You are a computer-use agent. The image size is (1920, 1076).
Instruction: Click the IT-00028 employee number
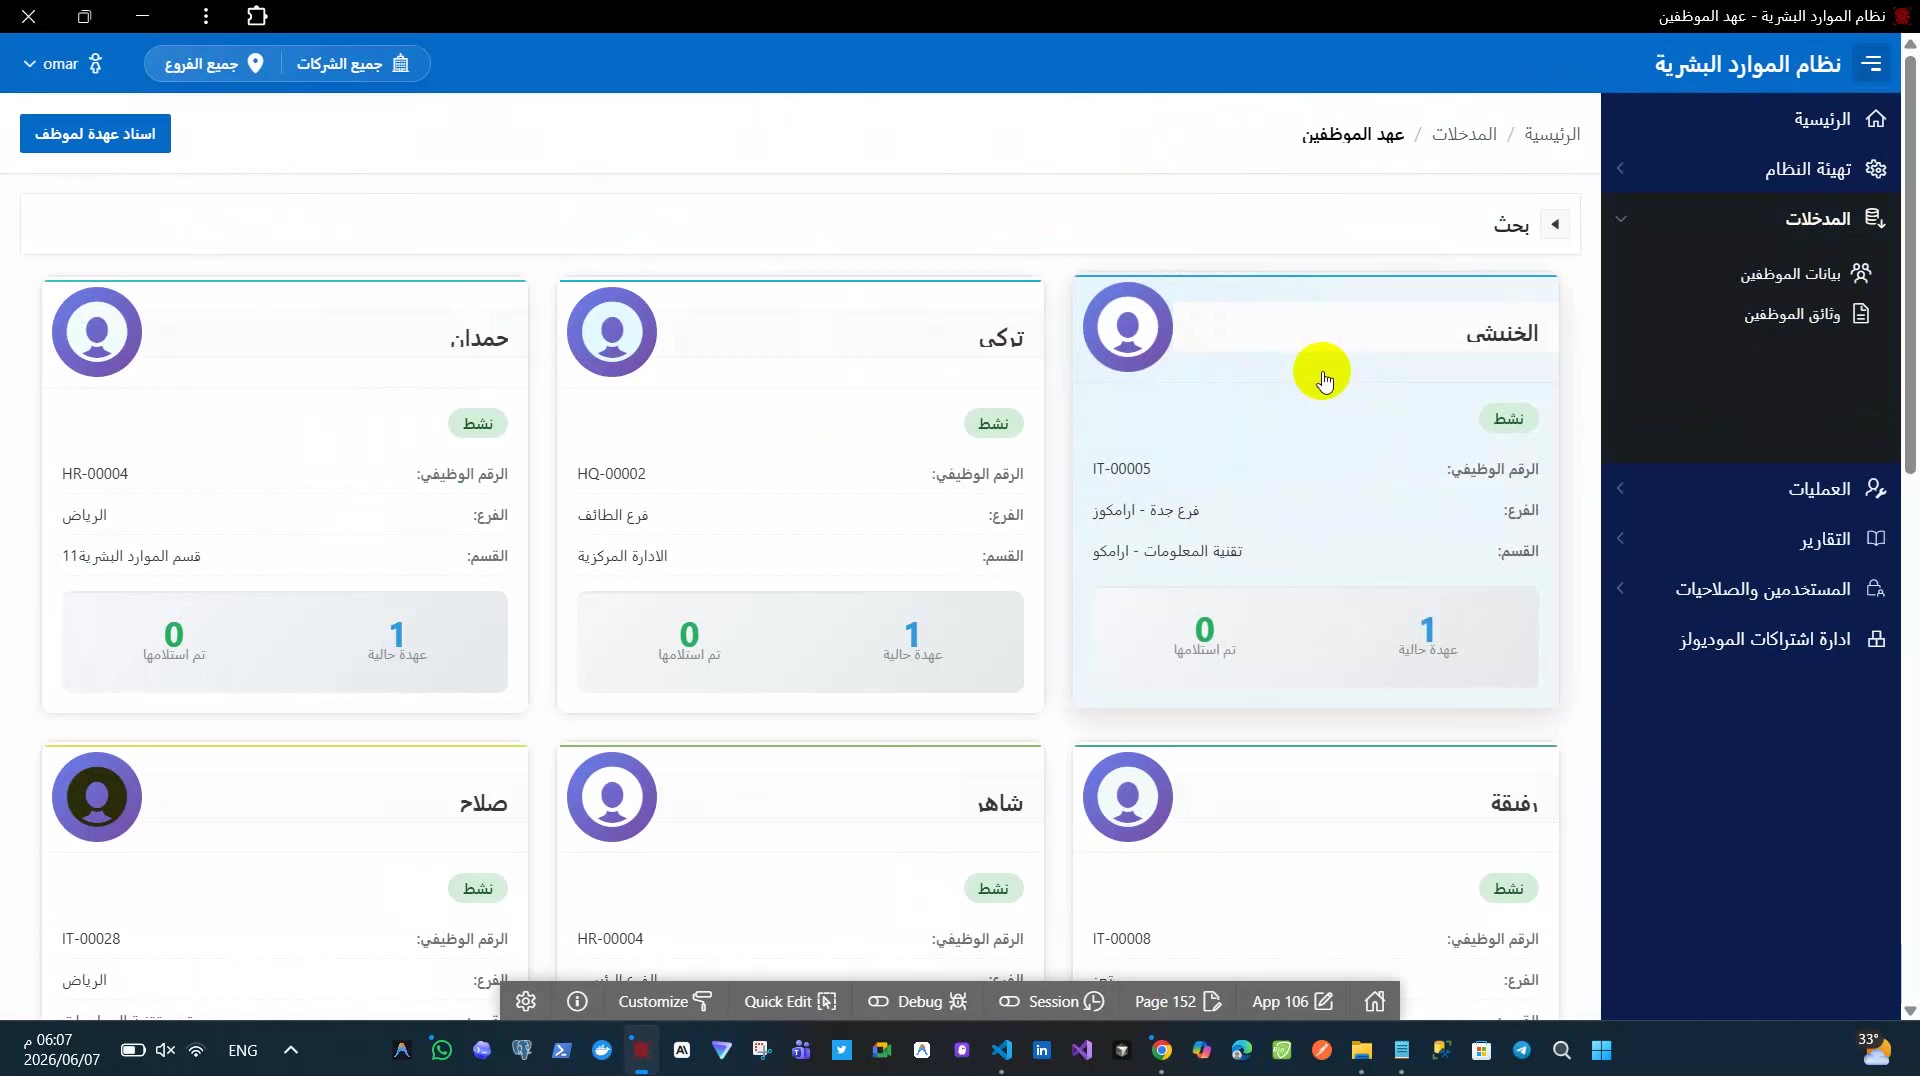tap(91, 939)
